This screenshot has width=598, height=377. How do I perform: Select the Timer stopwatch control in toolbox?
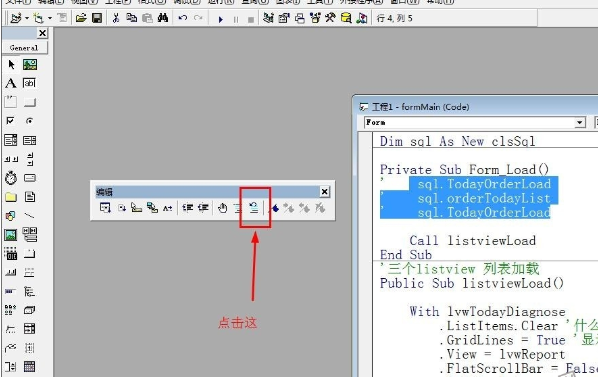(11, 178)
